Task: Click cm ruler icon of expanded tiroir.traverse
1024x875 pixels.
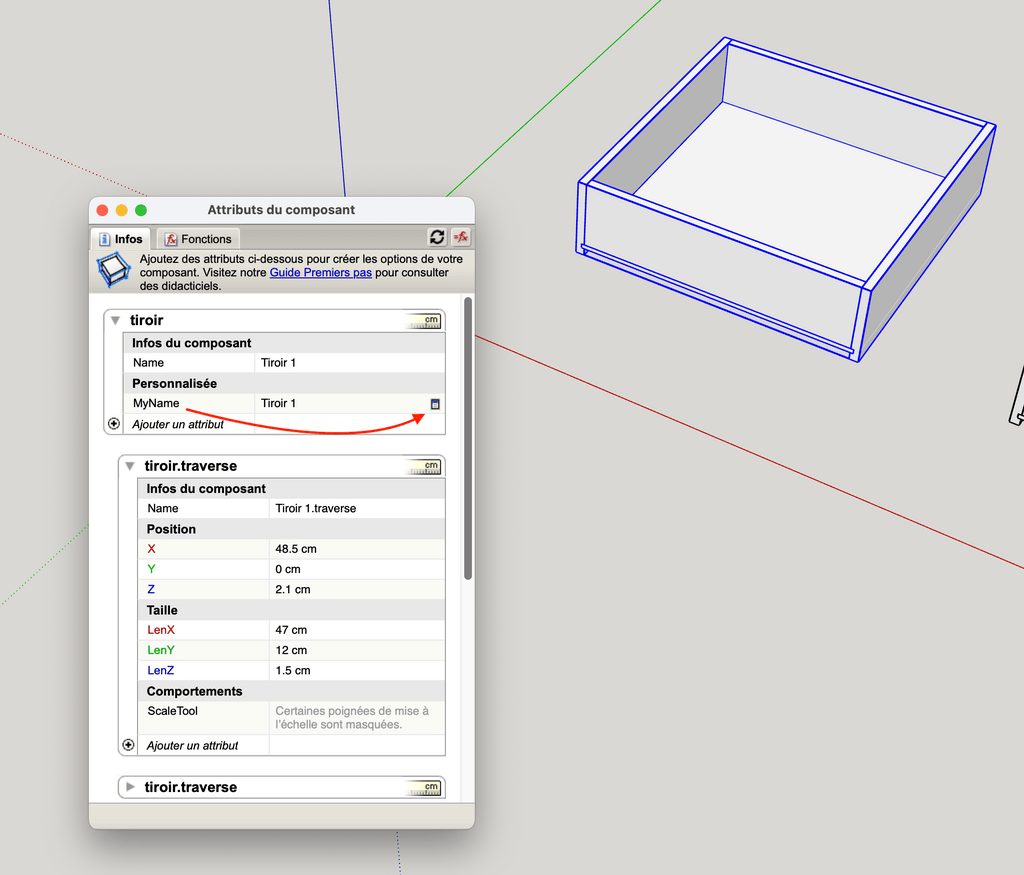Action: [x=424, y=466]
